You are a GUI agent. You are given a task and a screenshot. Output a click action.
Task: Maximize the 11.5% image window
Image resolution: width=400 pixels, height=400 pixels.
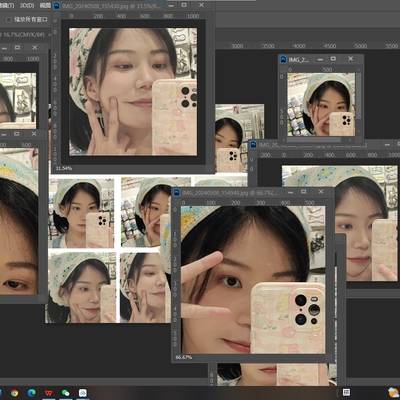(x=184, y=5)
